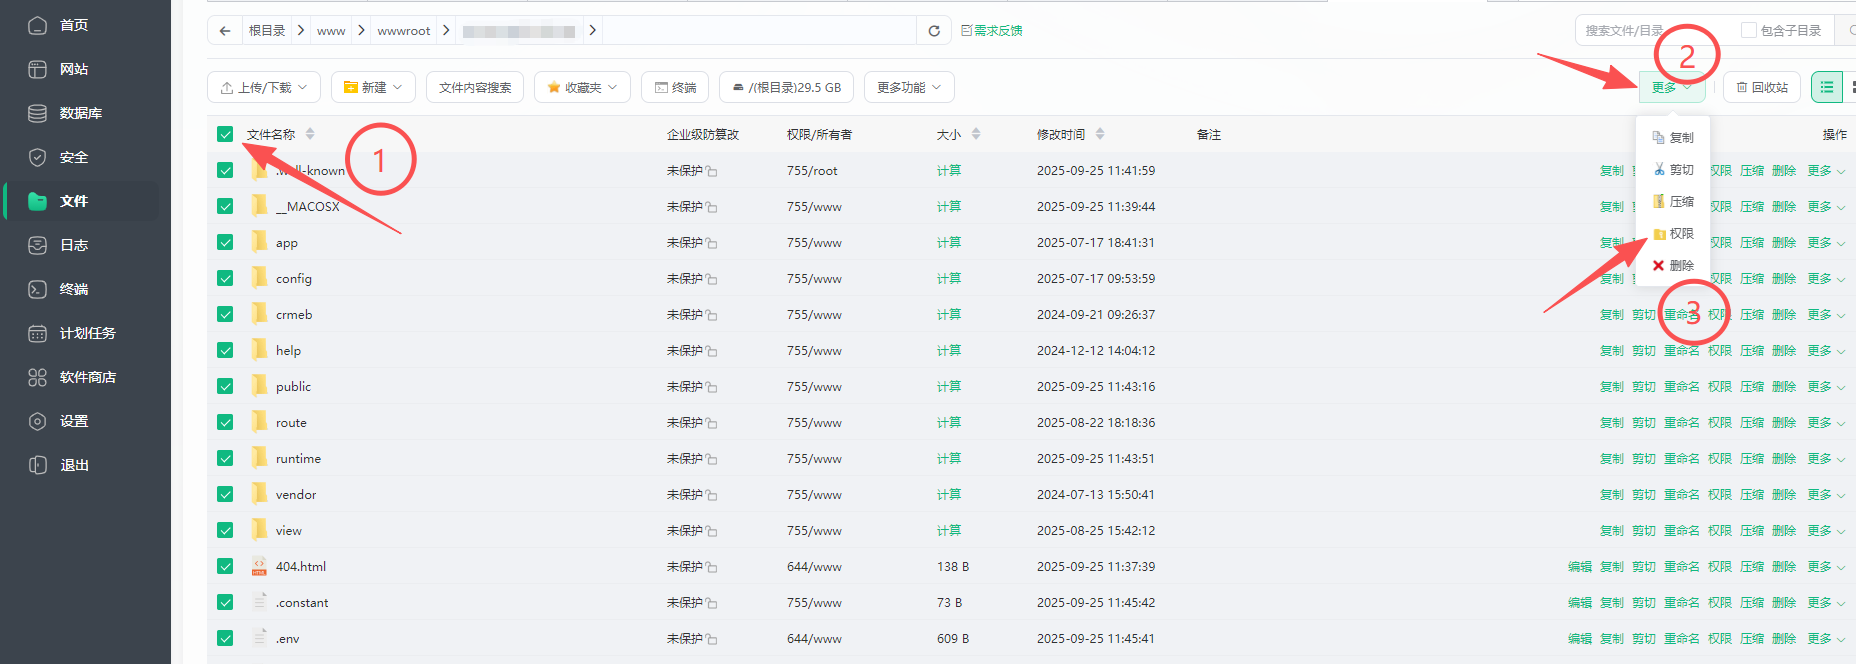Click 编辑 link for the .env file

click(1579, 638)
